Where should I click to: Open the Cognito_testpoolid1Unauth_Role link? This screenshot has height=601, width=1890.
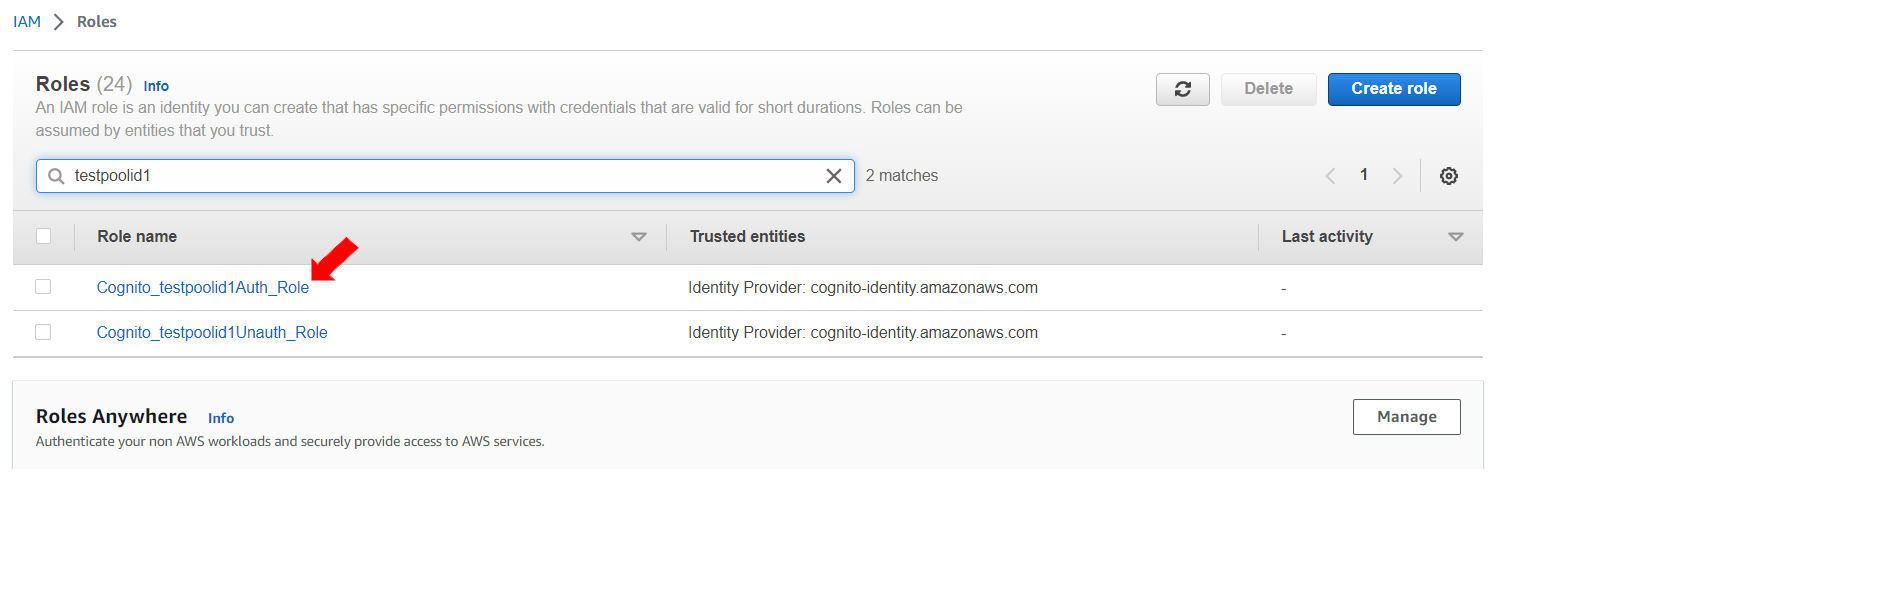(212, 333)
